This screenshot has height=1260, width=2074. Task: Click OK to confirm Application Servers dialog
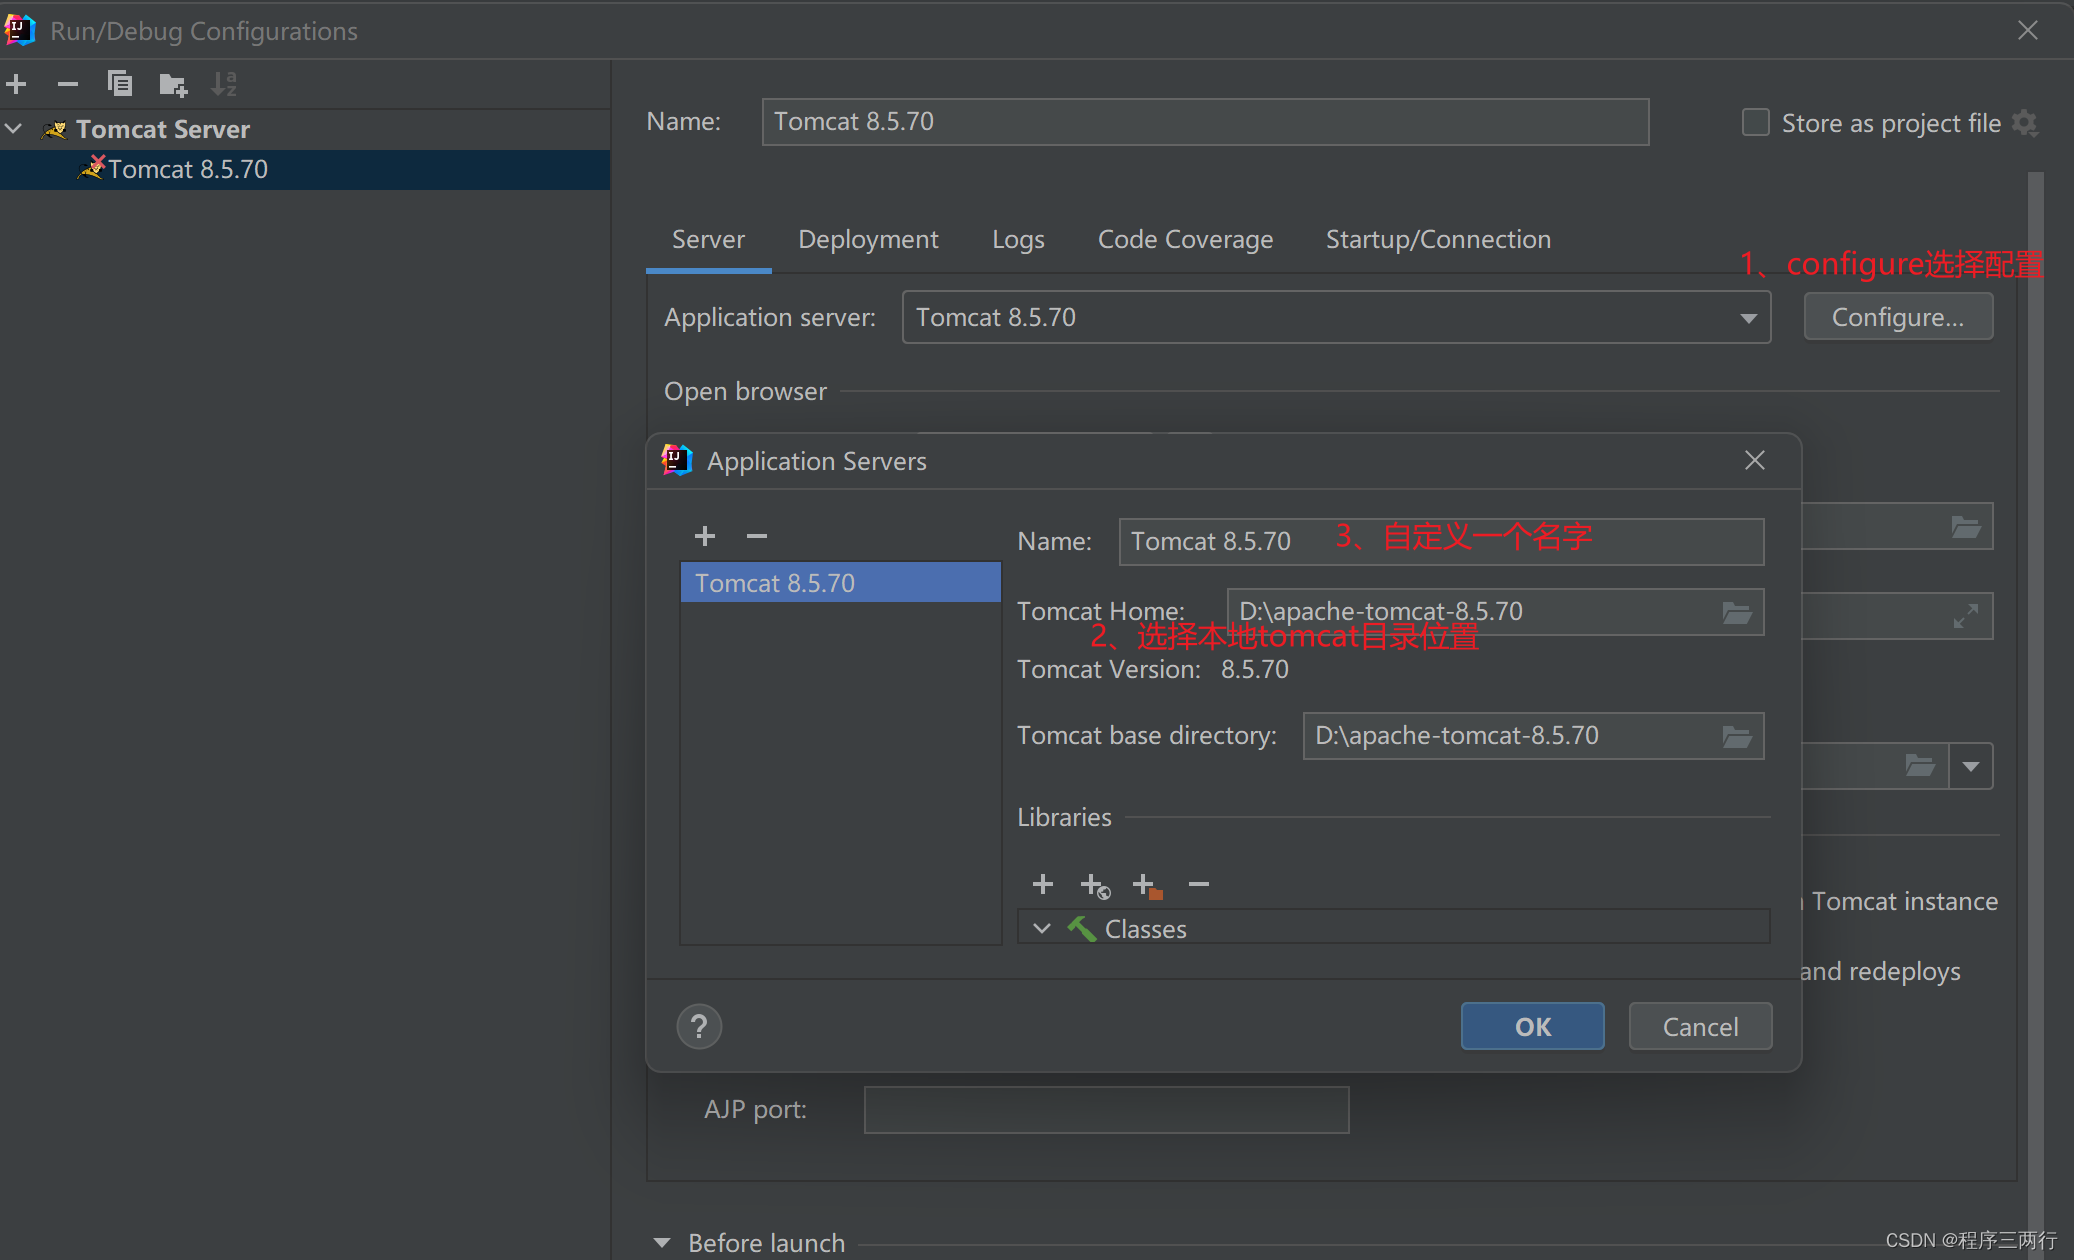(1532, 1025)
